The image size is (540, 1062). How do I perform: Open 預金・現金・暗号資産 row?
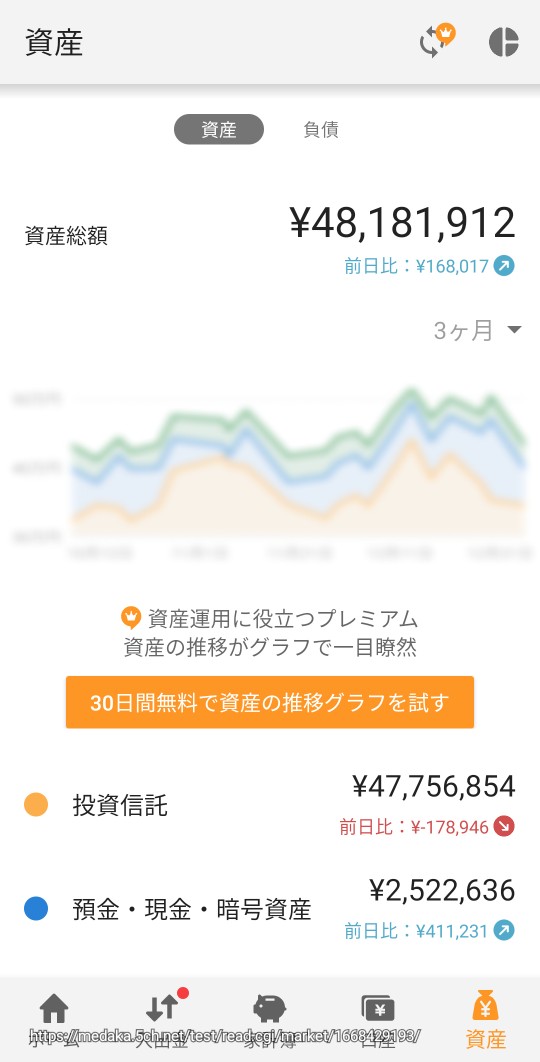click(x=270, y=910)
